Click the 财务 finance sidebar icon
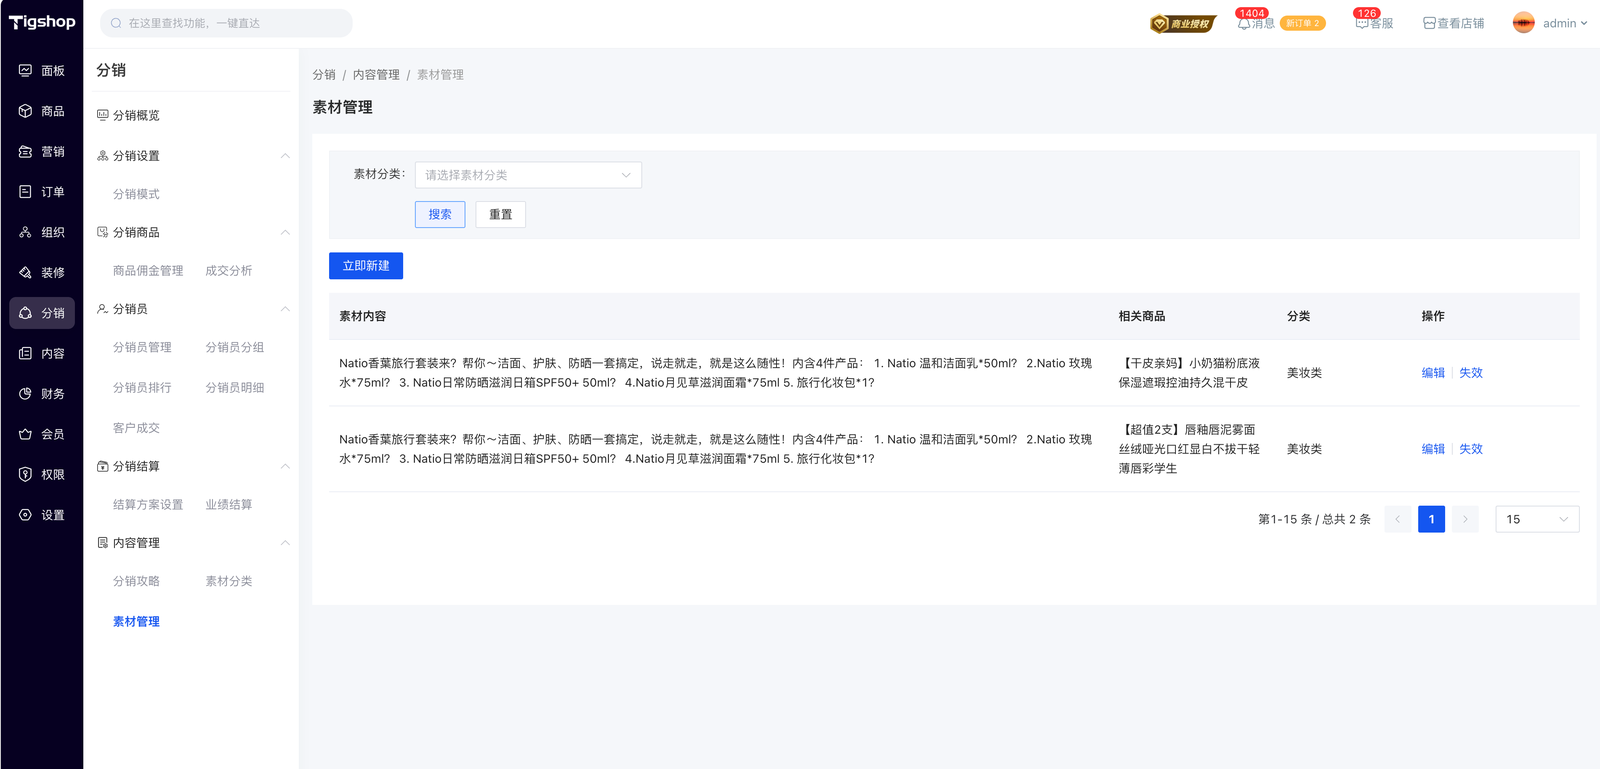Screen dimensions: 1600x769 pos(26,394)
